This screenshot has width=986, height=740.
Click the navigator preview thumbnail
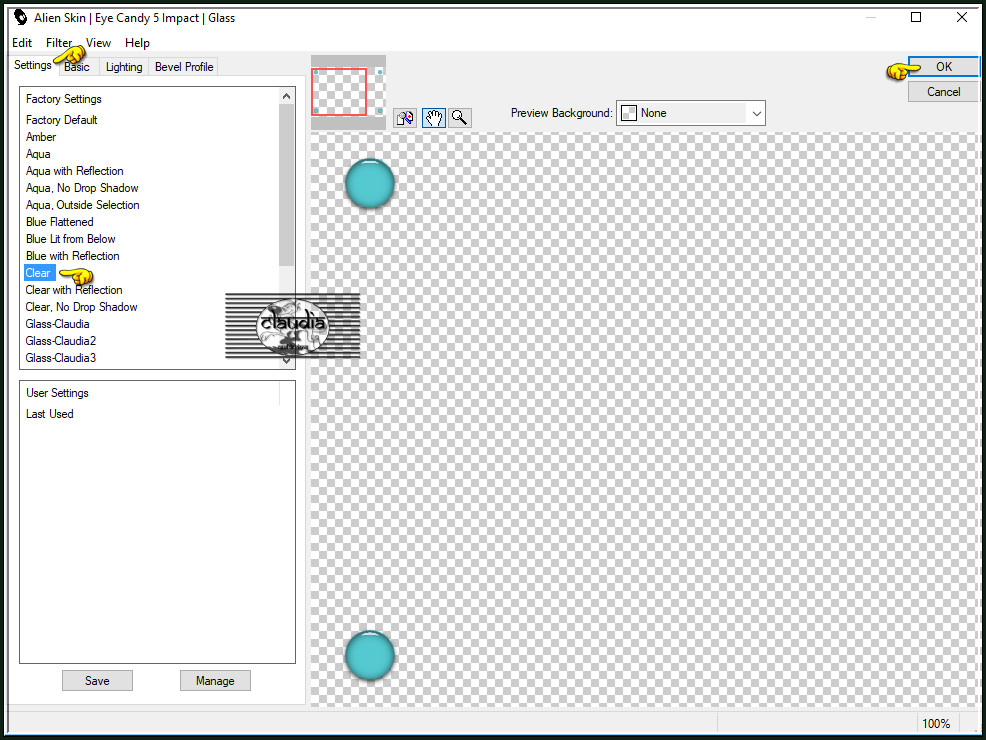348,92
